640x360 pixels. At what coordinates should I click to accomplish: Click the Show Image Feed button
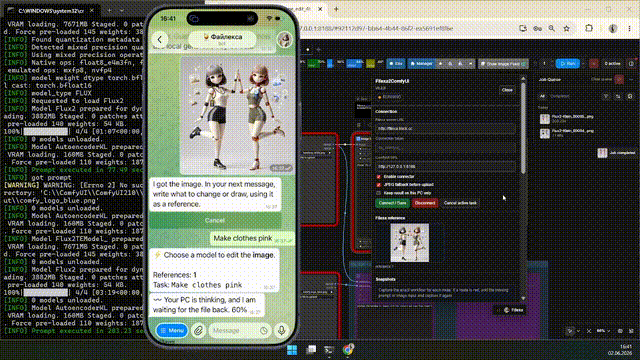click(x=503, y=64)
